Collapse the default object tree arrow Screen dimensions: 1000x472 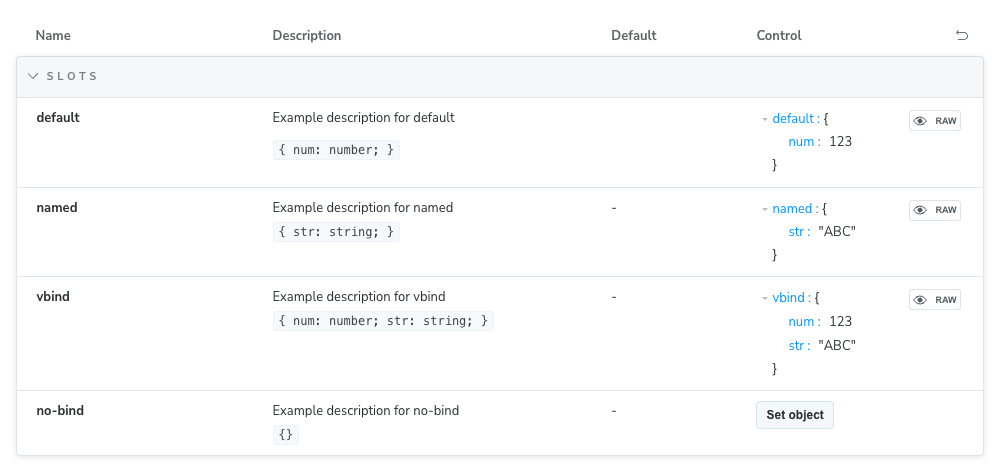(765, 119)
